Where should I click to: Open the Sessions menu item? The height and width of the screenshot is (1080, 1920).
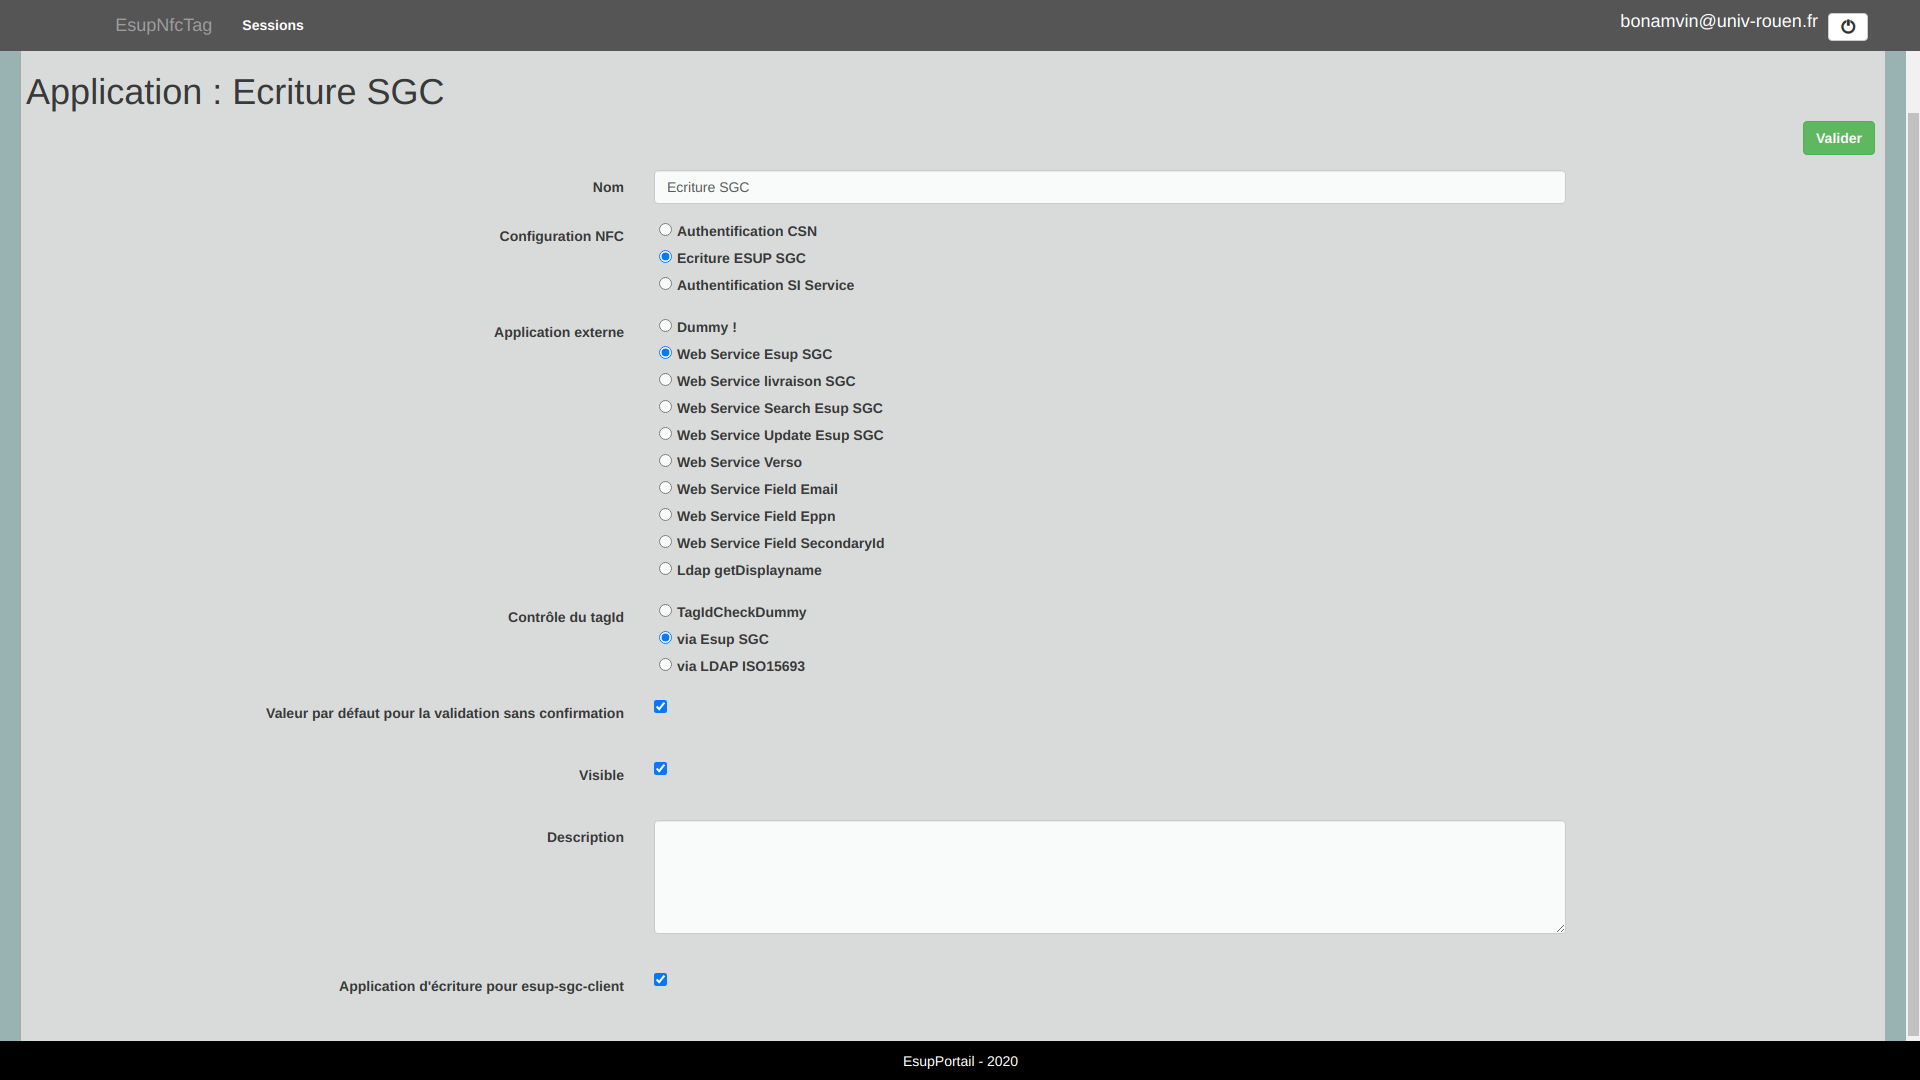click(272, 25)
